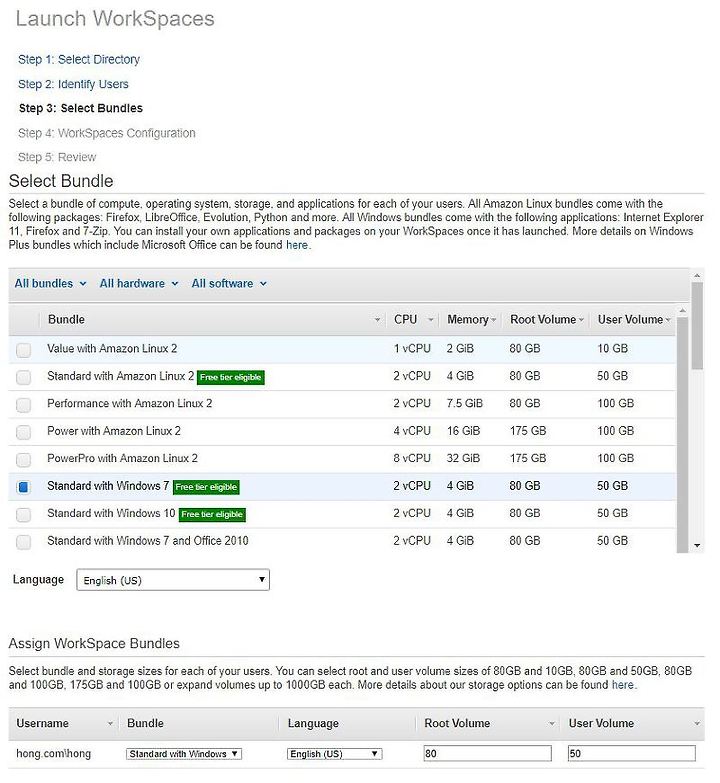This screenshot has height=783, width=720.
Task: Click the Memory column header
Action: point(468,320)
